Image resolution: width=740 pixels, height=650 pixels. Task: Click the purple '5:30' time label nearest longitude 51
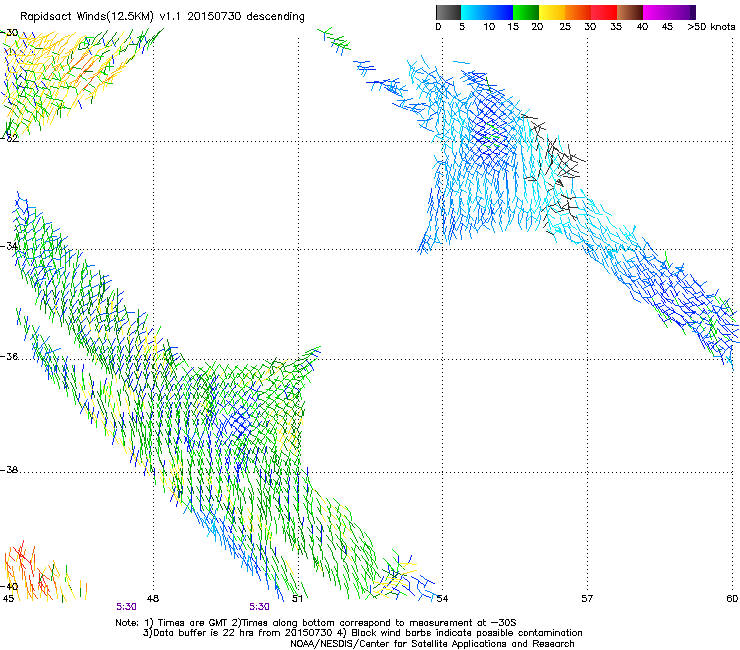[x=260, y=607]
